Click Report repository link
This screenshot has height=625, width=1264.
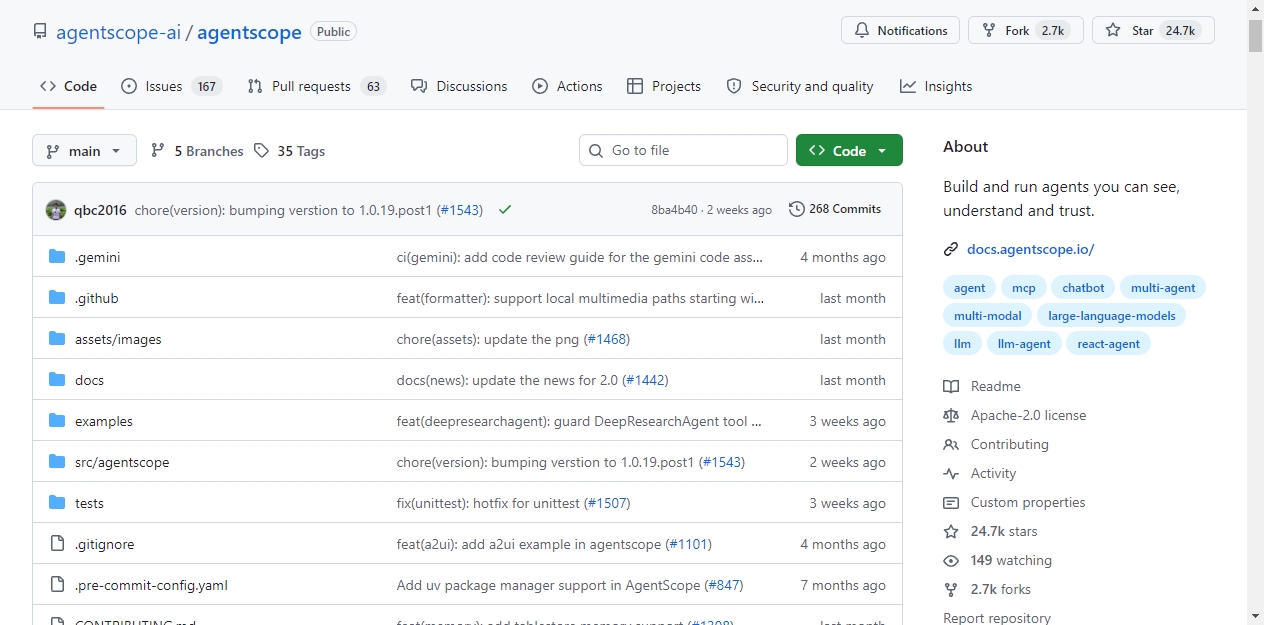tap(997, 618)
